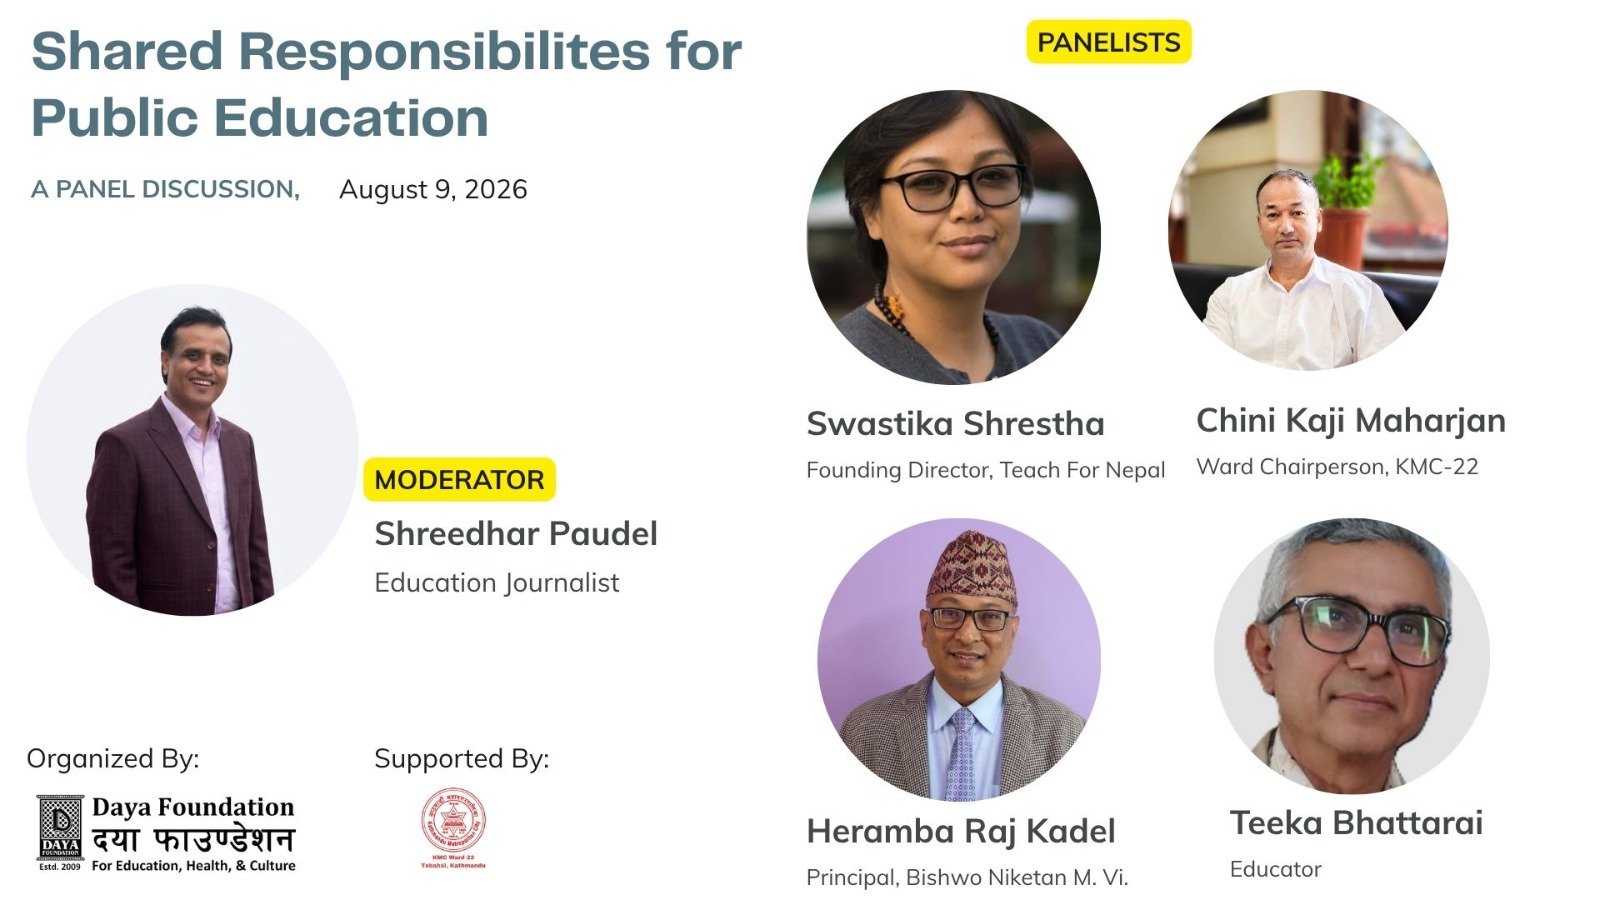Select Teeka Bhattarai's portrait photo

point(1351,655)
